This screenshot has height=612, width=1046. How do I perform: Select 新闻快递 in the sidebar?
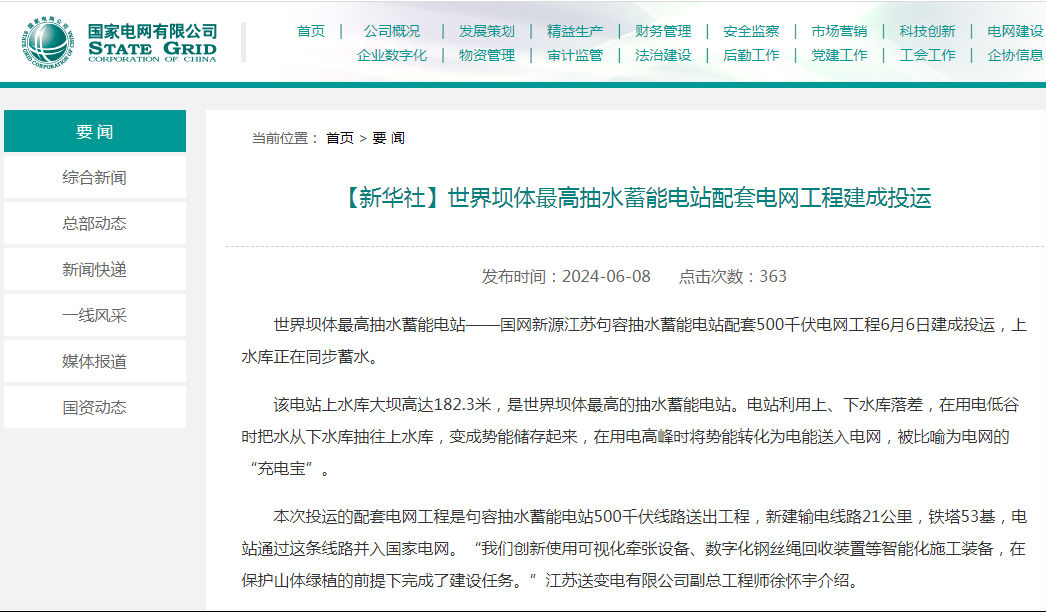[x=95, y=270]
